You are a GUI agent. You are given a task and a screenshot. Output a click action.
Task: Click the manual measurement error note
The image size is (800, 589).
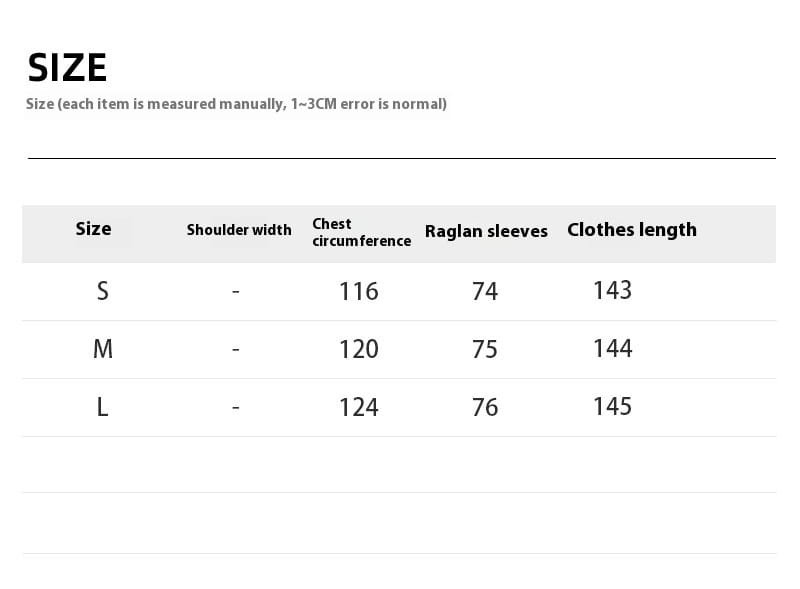[236, 104]
